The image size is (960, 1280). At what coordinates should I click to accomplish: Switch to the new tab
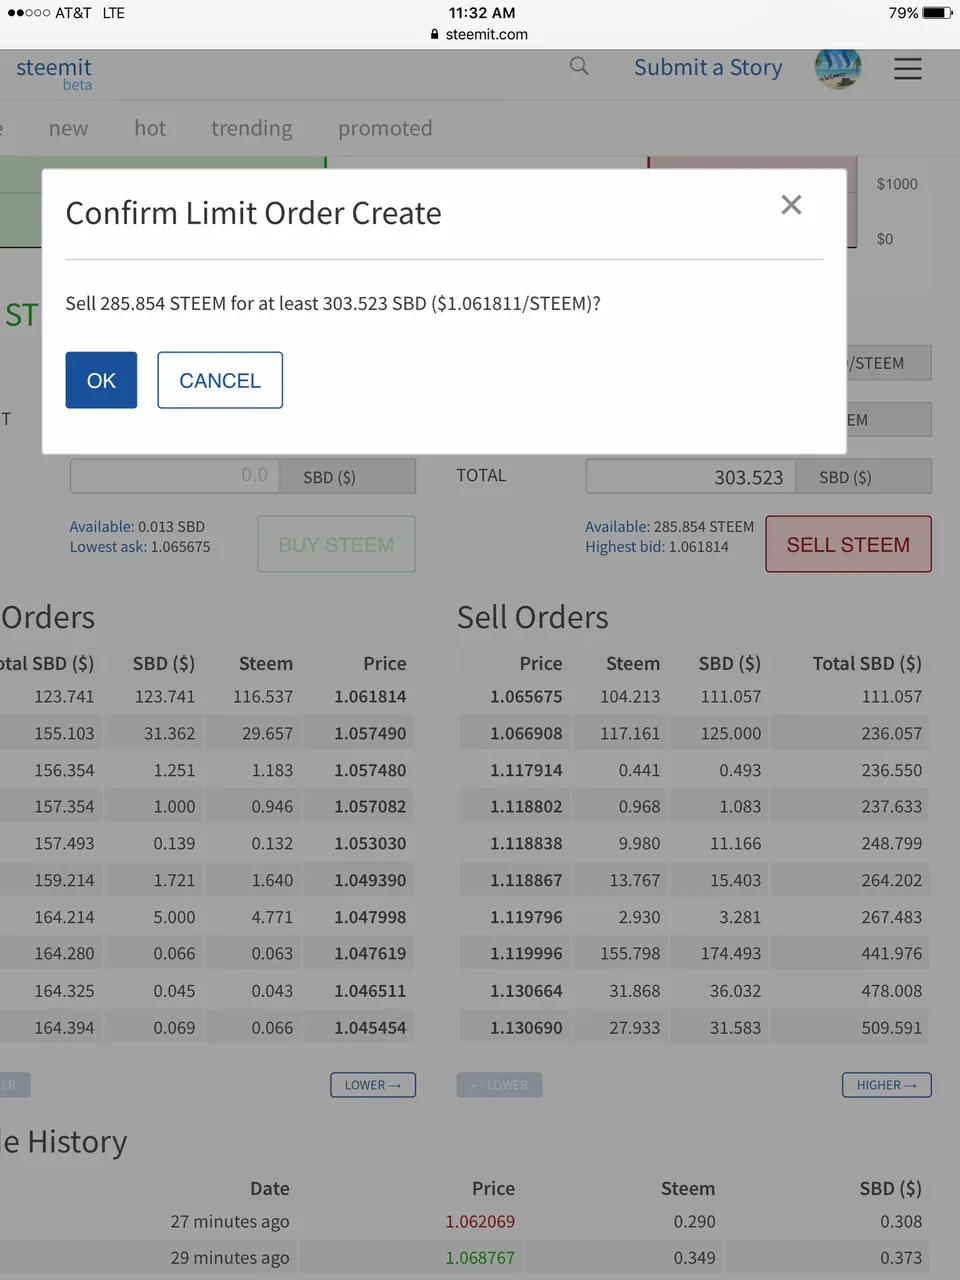tap(69, 128)
